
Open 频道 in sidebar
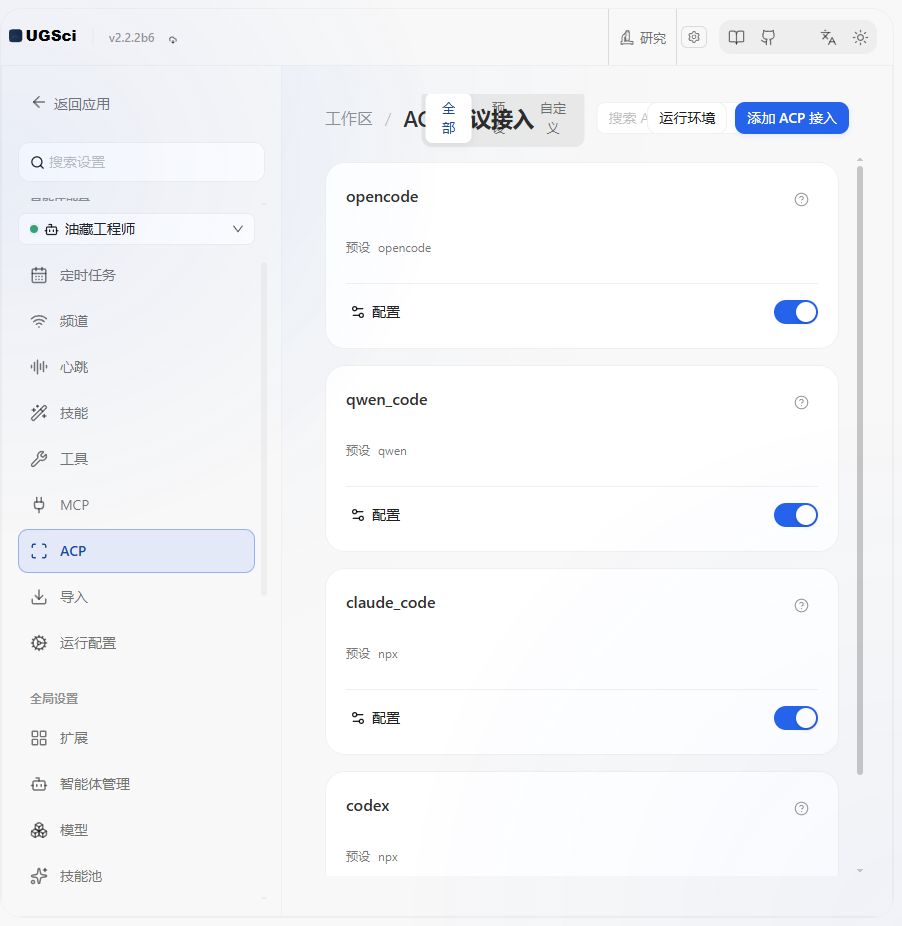pyautogui.click(x=136, y=321)
